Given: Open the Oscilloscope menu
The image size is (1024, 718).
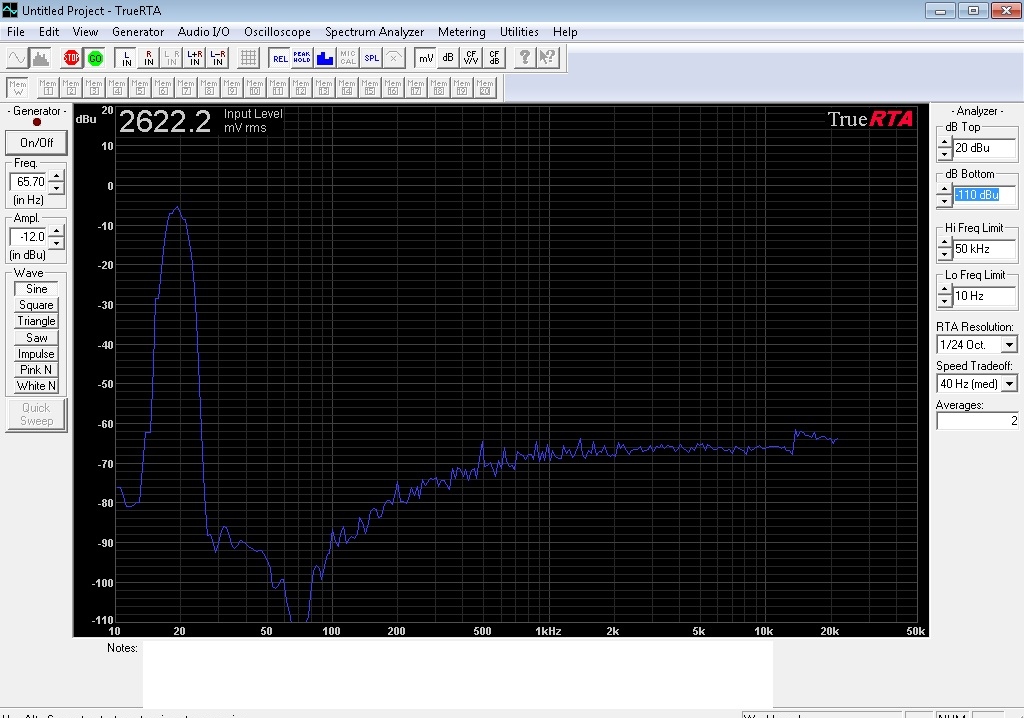Looking at the screenshot, I should pos(278,32).
